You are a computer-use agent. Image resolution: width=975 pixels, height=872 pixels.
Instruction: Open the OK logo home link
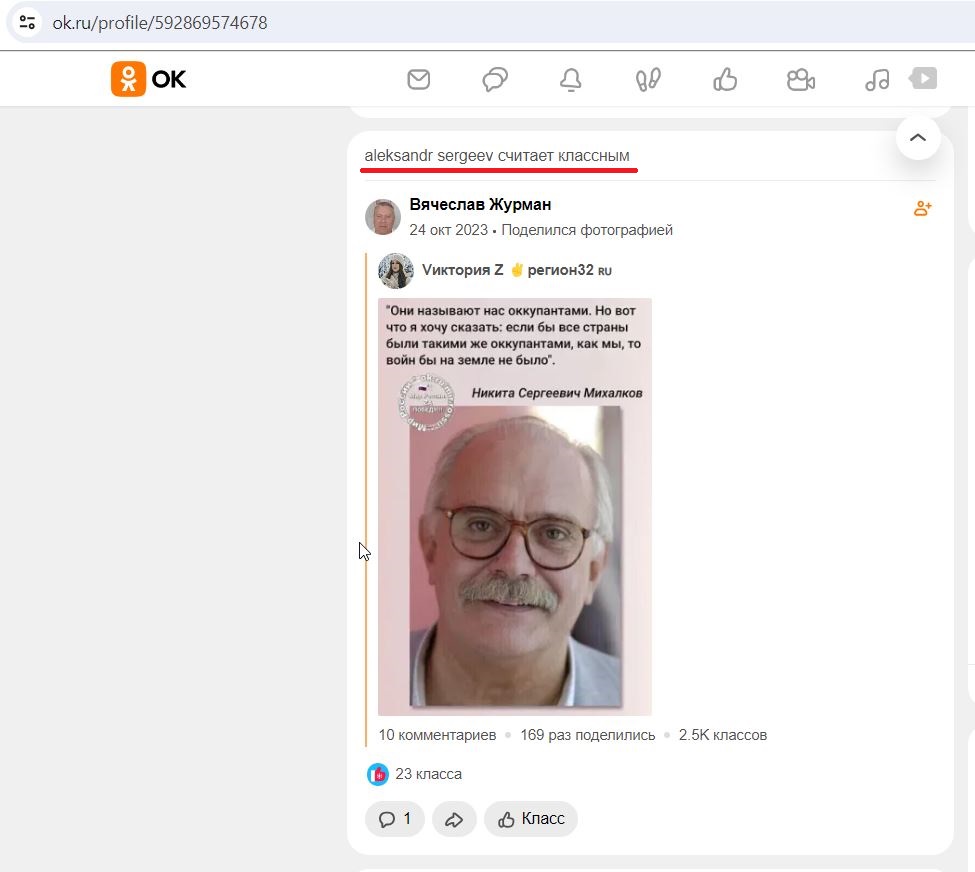(149, 79)
